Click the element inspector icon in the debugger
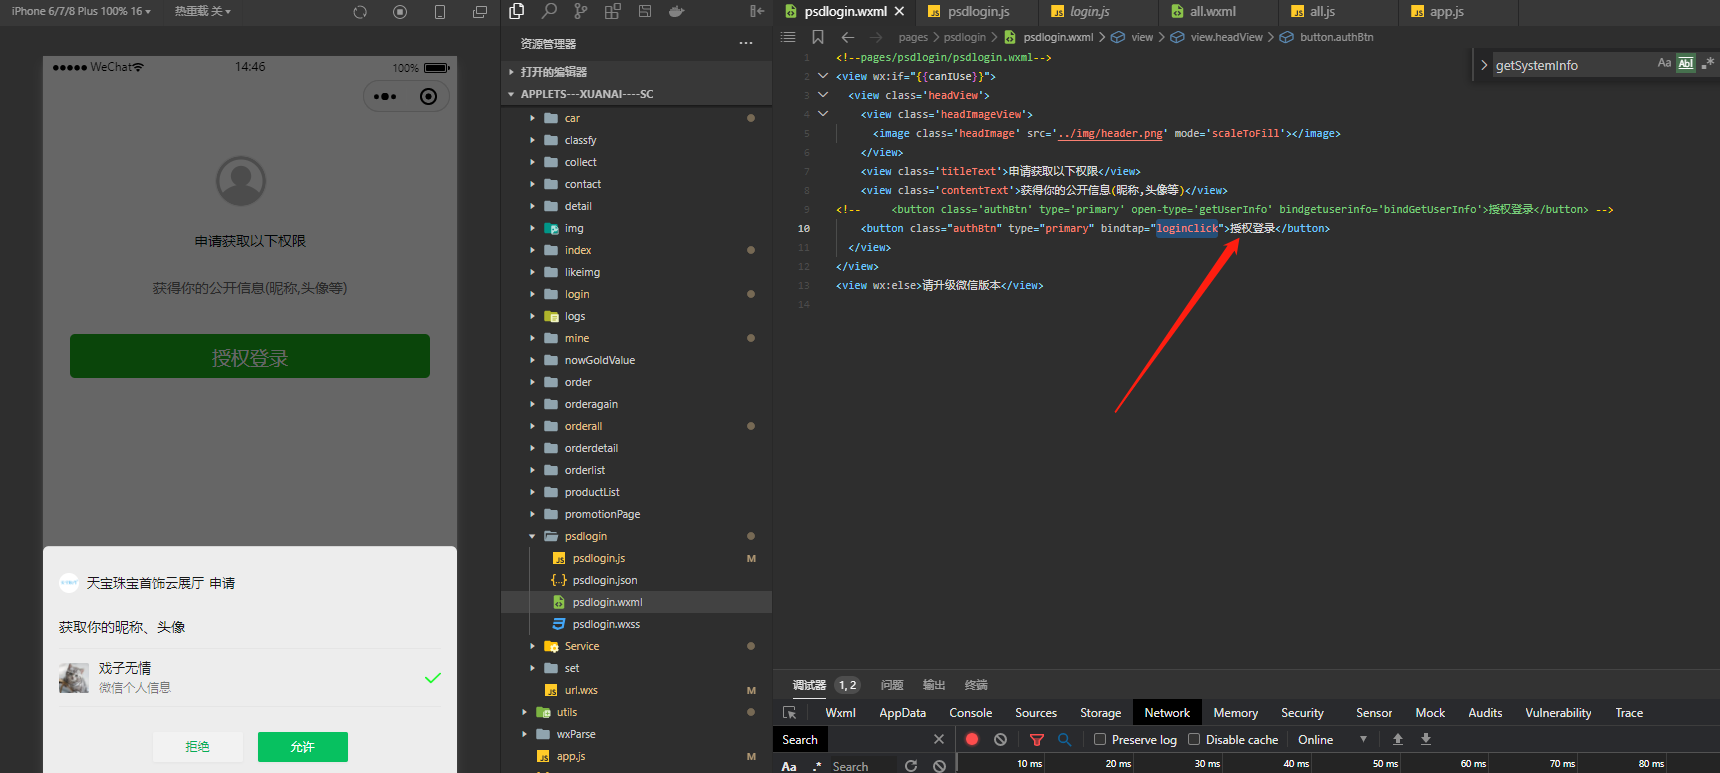This screenshot has width=1720, height=773. click(x=790, y=713)
